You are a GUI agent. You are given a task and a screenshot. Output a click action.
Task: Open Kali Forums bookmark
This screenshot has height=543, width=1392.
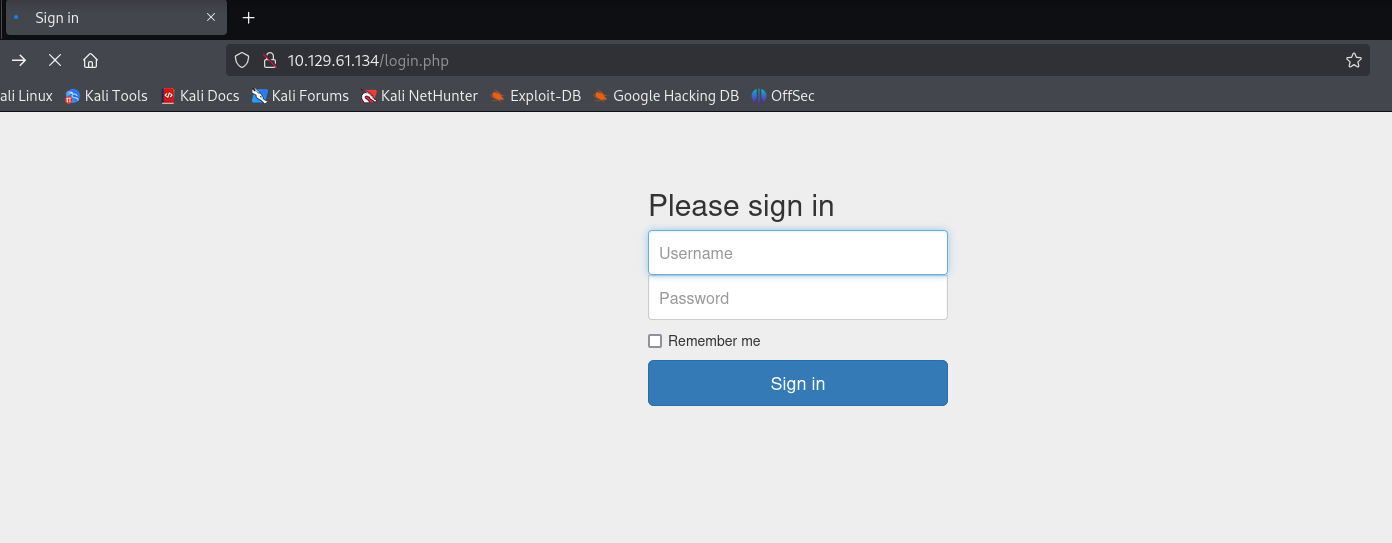pos(300,96)
